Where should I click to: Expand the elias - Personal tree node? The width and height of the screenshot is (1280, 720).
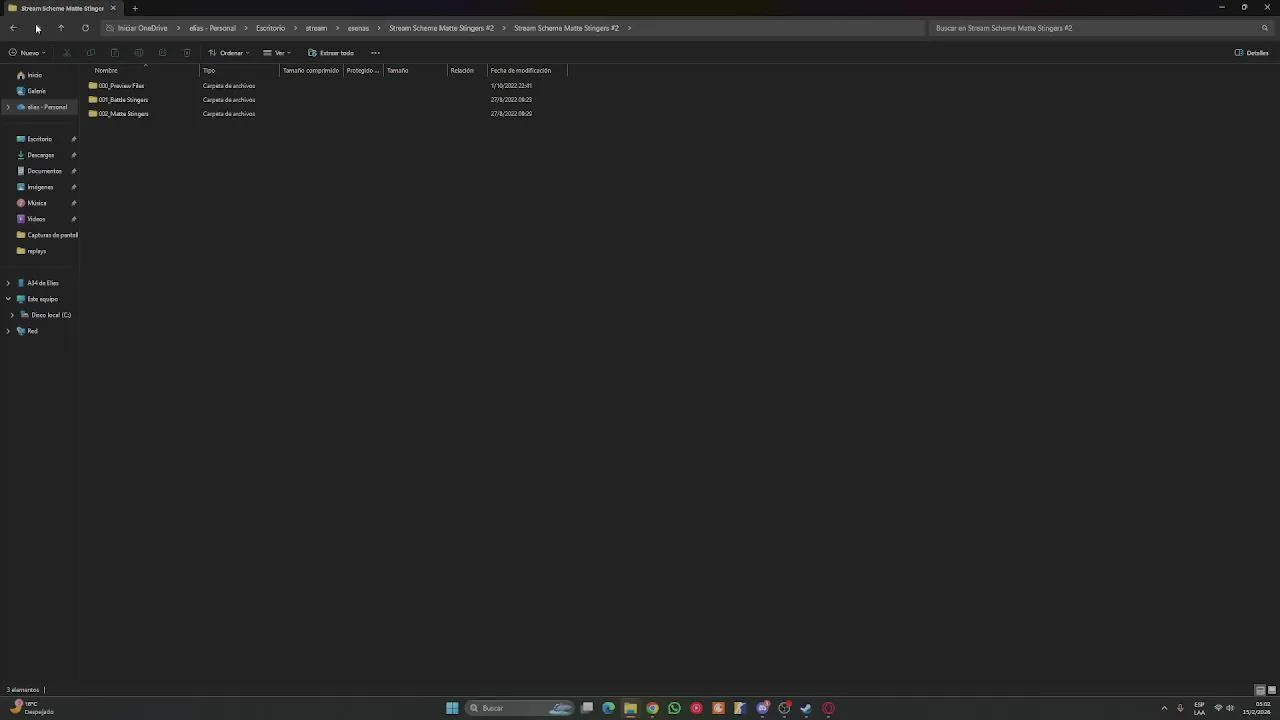[x=8, y=107]
